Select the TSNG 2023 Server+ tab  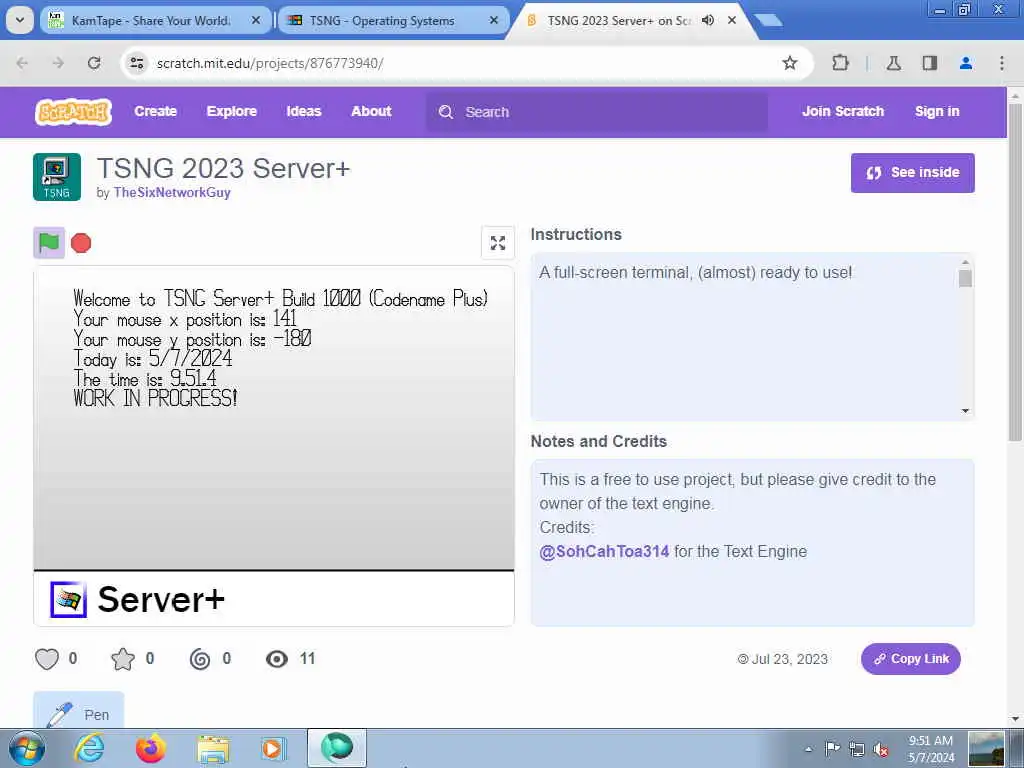click(x=618, y=20)
